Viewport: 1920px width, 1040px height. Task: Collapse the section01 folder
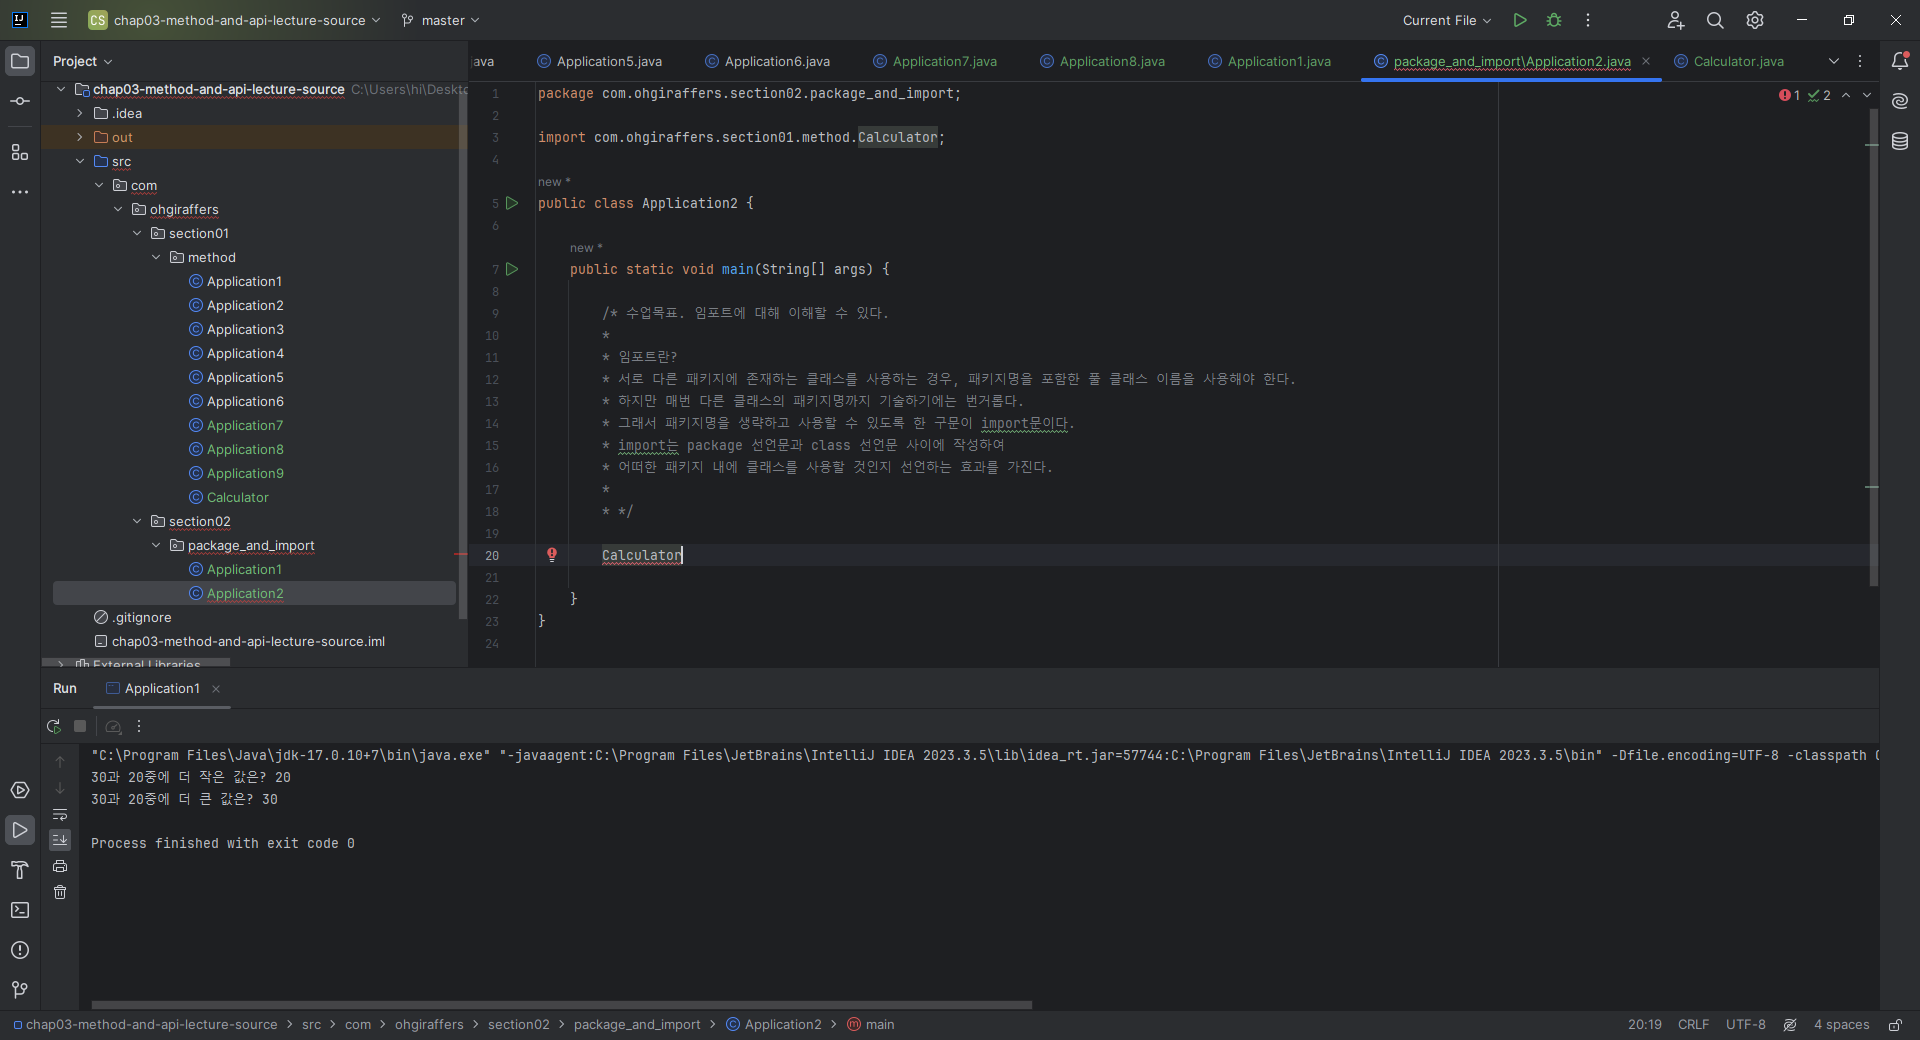[x=138, y=233]
